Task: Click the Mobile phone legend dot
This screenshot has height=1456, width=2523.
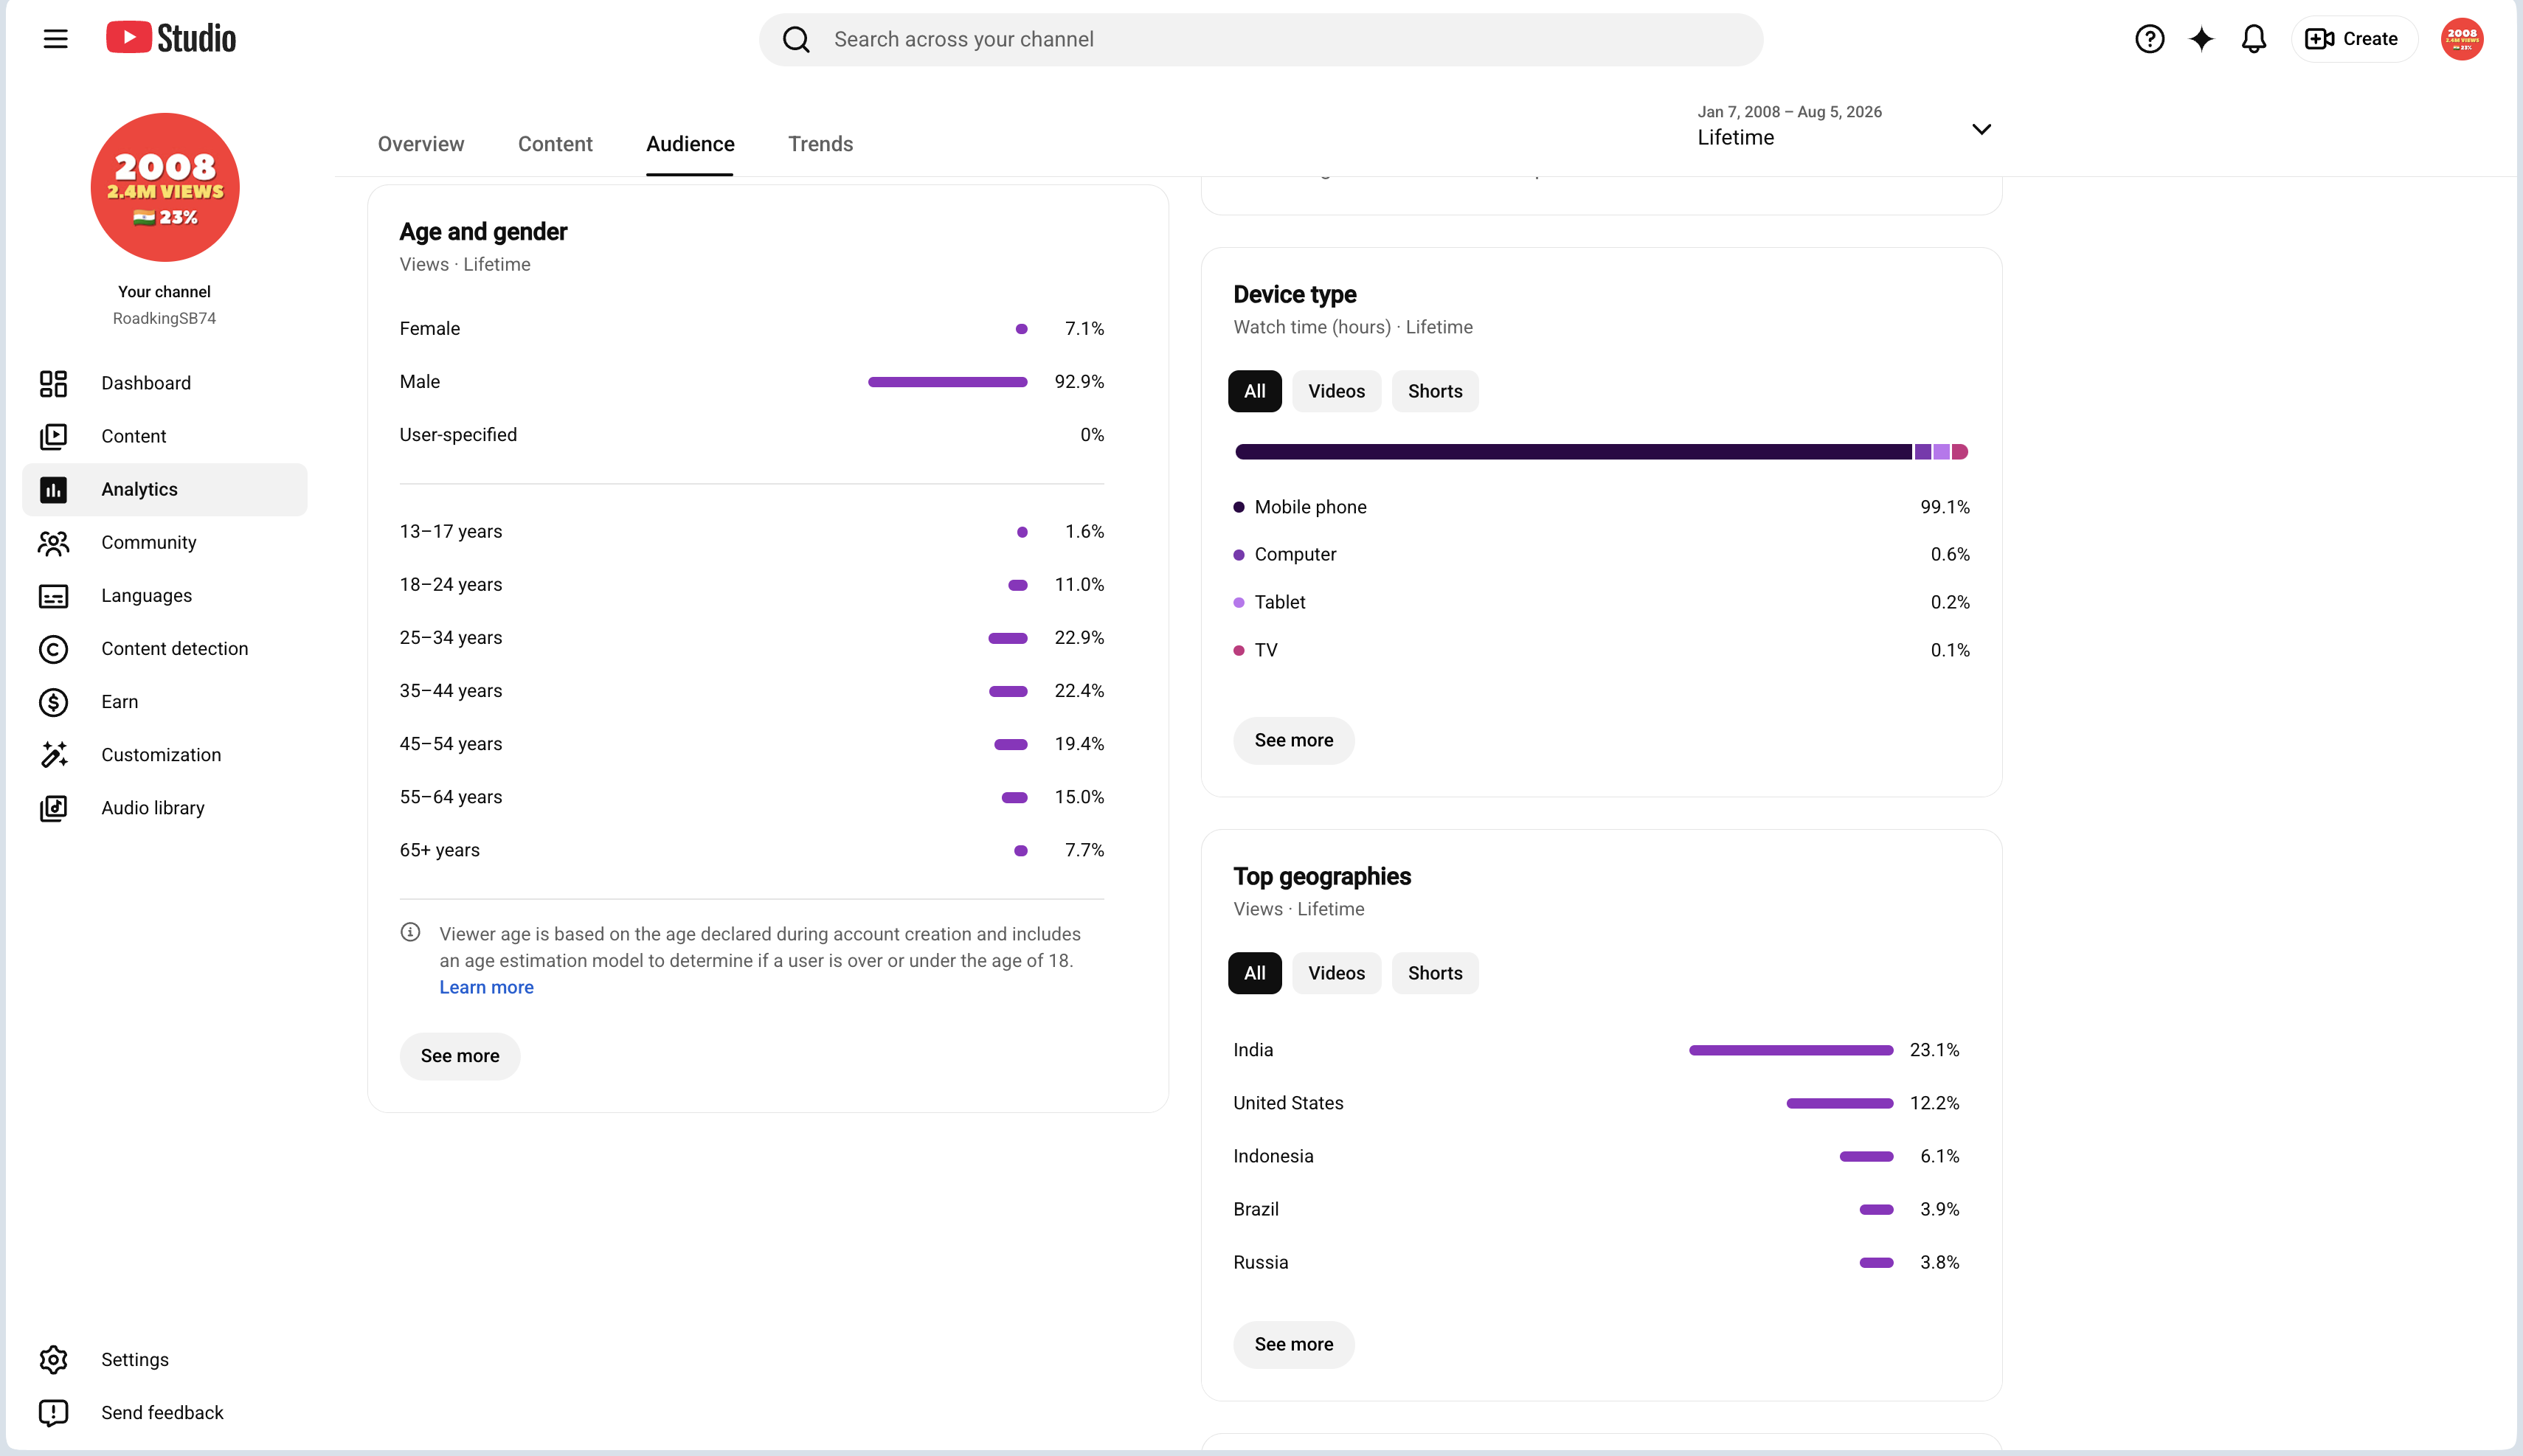Action: [1238, 507]
